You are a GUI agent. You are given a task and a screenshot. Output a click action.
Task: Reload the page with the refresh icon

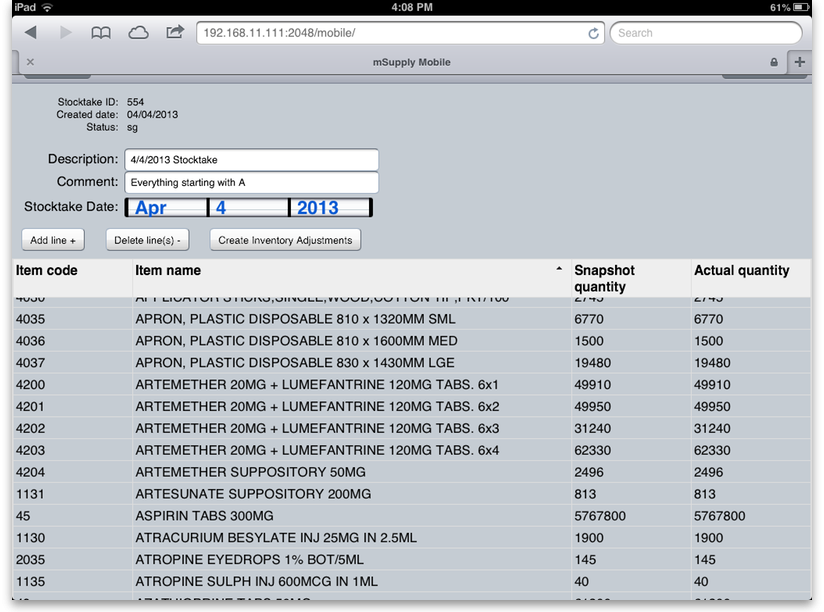[593, 33]
